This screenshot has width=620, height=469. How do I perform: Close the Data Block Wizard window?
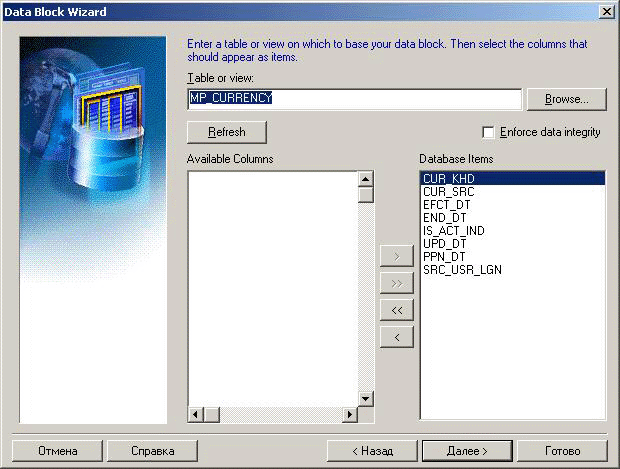(x=605, y=11)
